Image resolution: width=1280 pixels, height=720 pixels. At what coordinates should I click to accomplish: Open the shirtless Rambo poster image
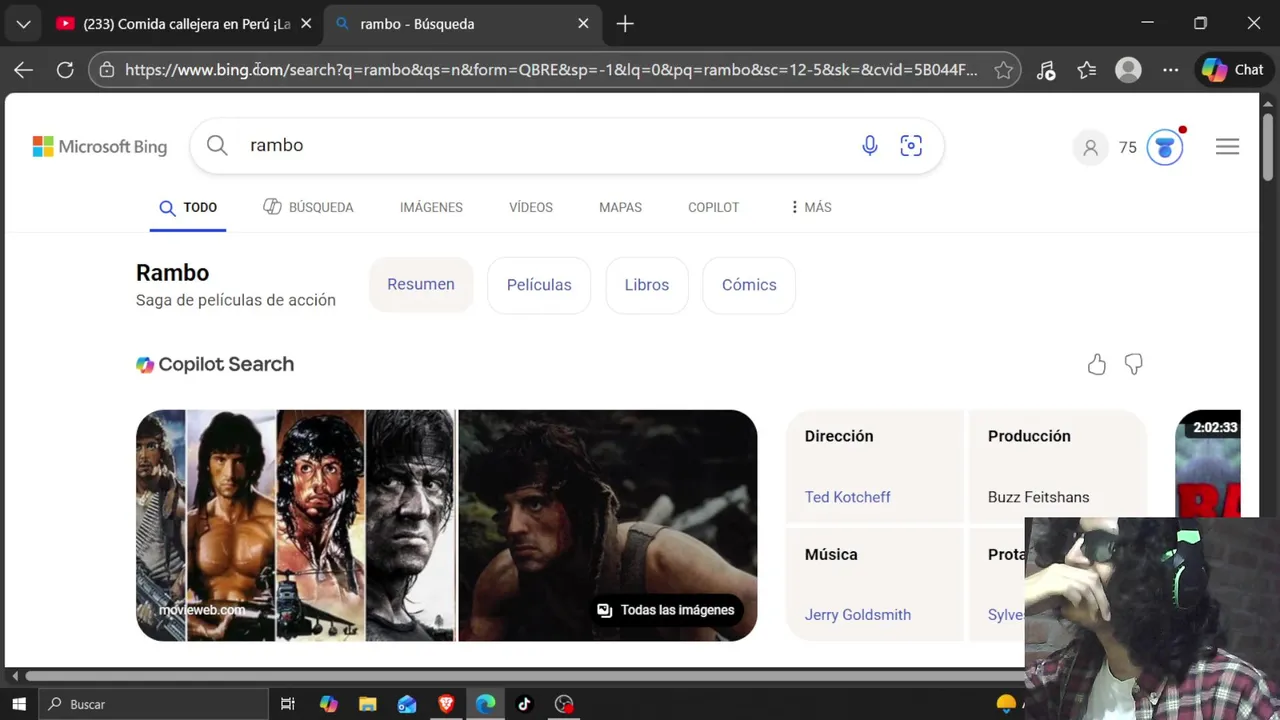click(231, 525)
